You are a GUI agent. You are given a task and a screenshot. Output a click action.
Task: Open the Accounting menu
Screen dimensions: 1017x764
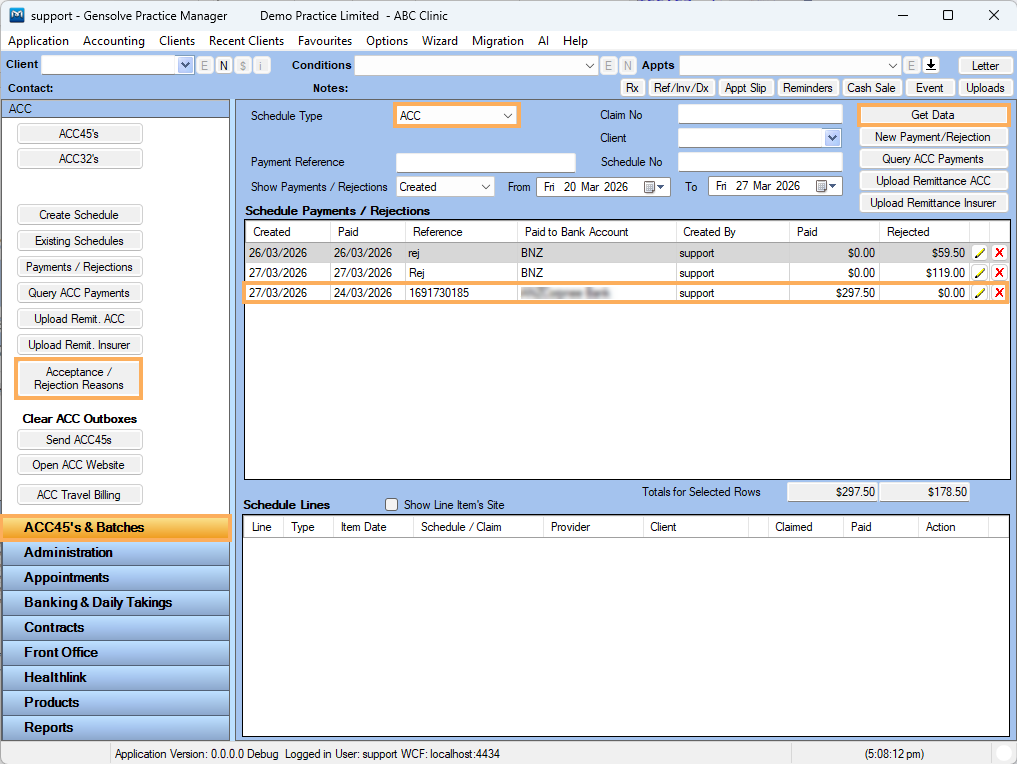click(114, 41)
